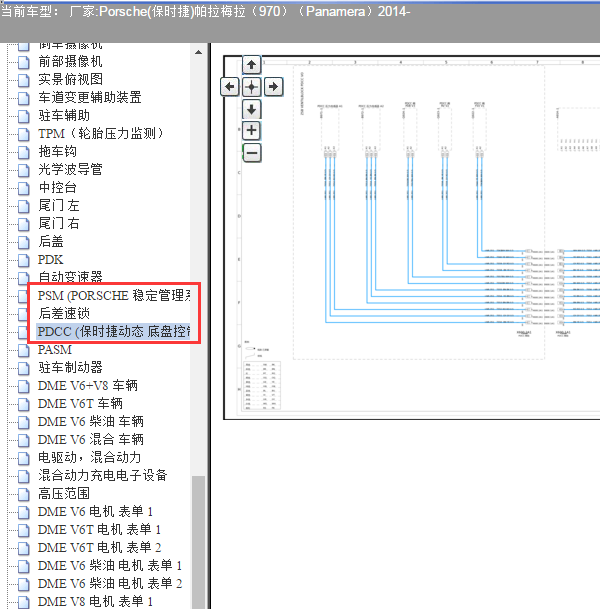Open the 尾门 左 diagram
The height and width of the screenshot is (609, 600).
coord(59,205)
